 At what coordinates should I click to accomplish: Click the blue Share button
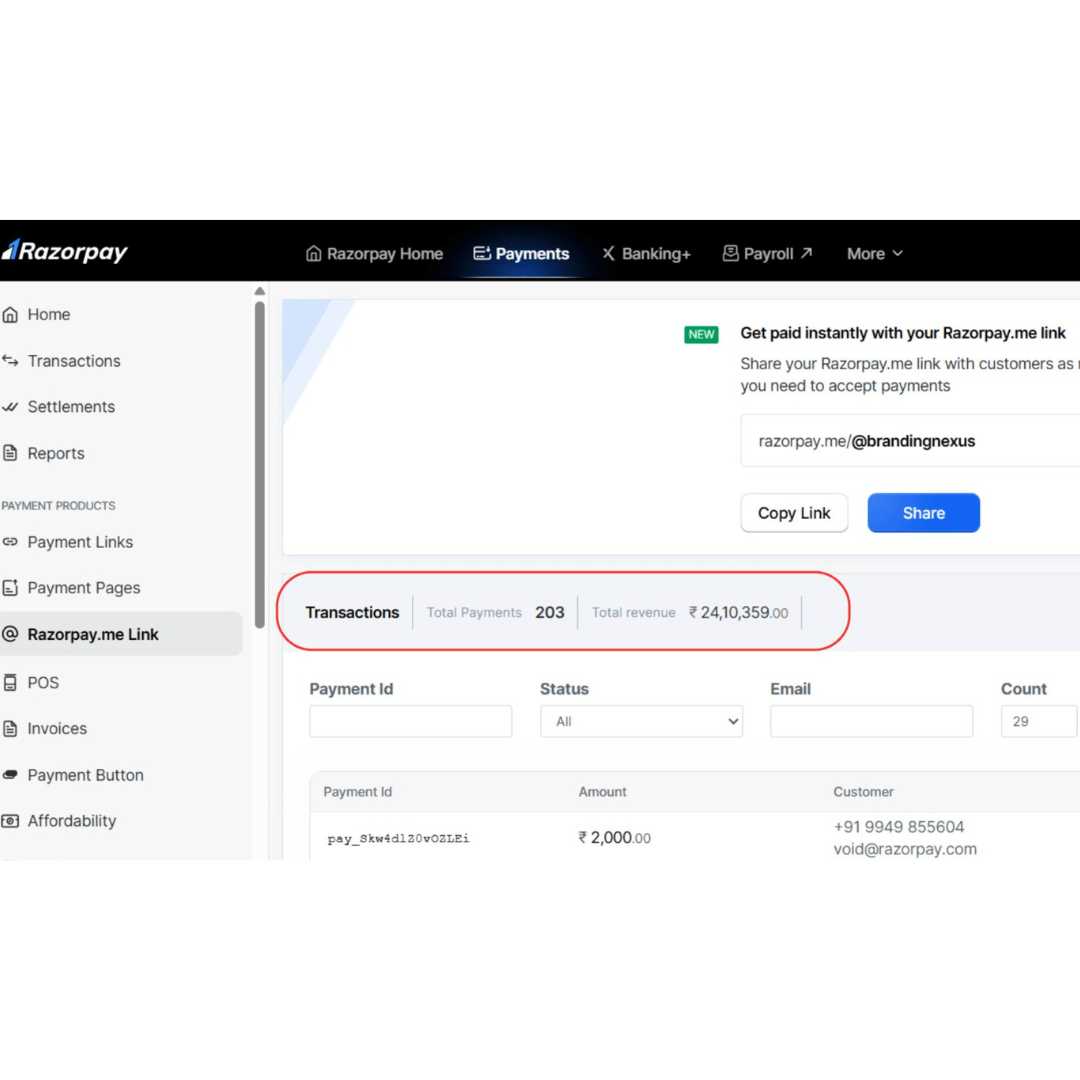(x=924, y=513)
